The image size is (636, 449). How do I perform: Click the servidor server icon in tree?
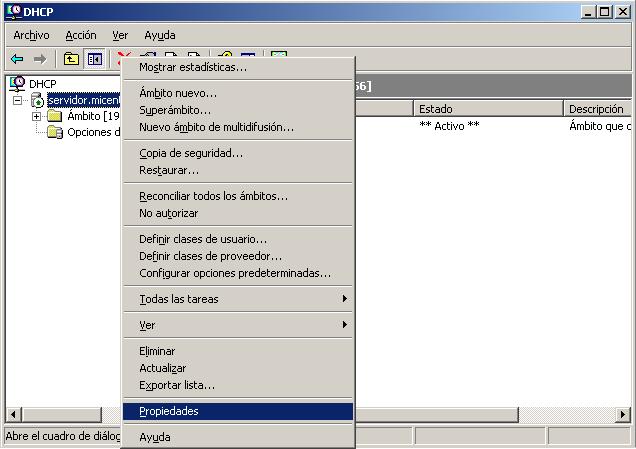(38, 100)
